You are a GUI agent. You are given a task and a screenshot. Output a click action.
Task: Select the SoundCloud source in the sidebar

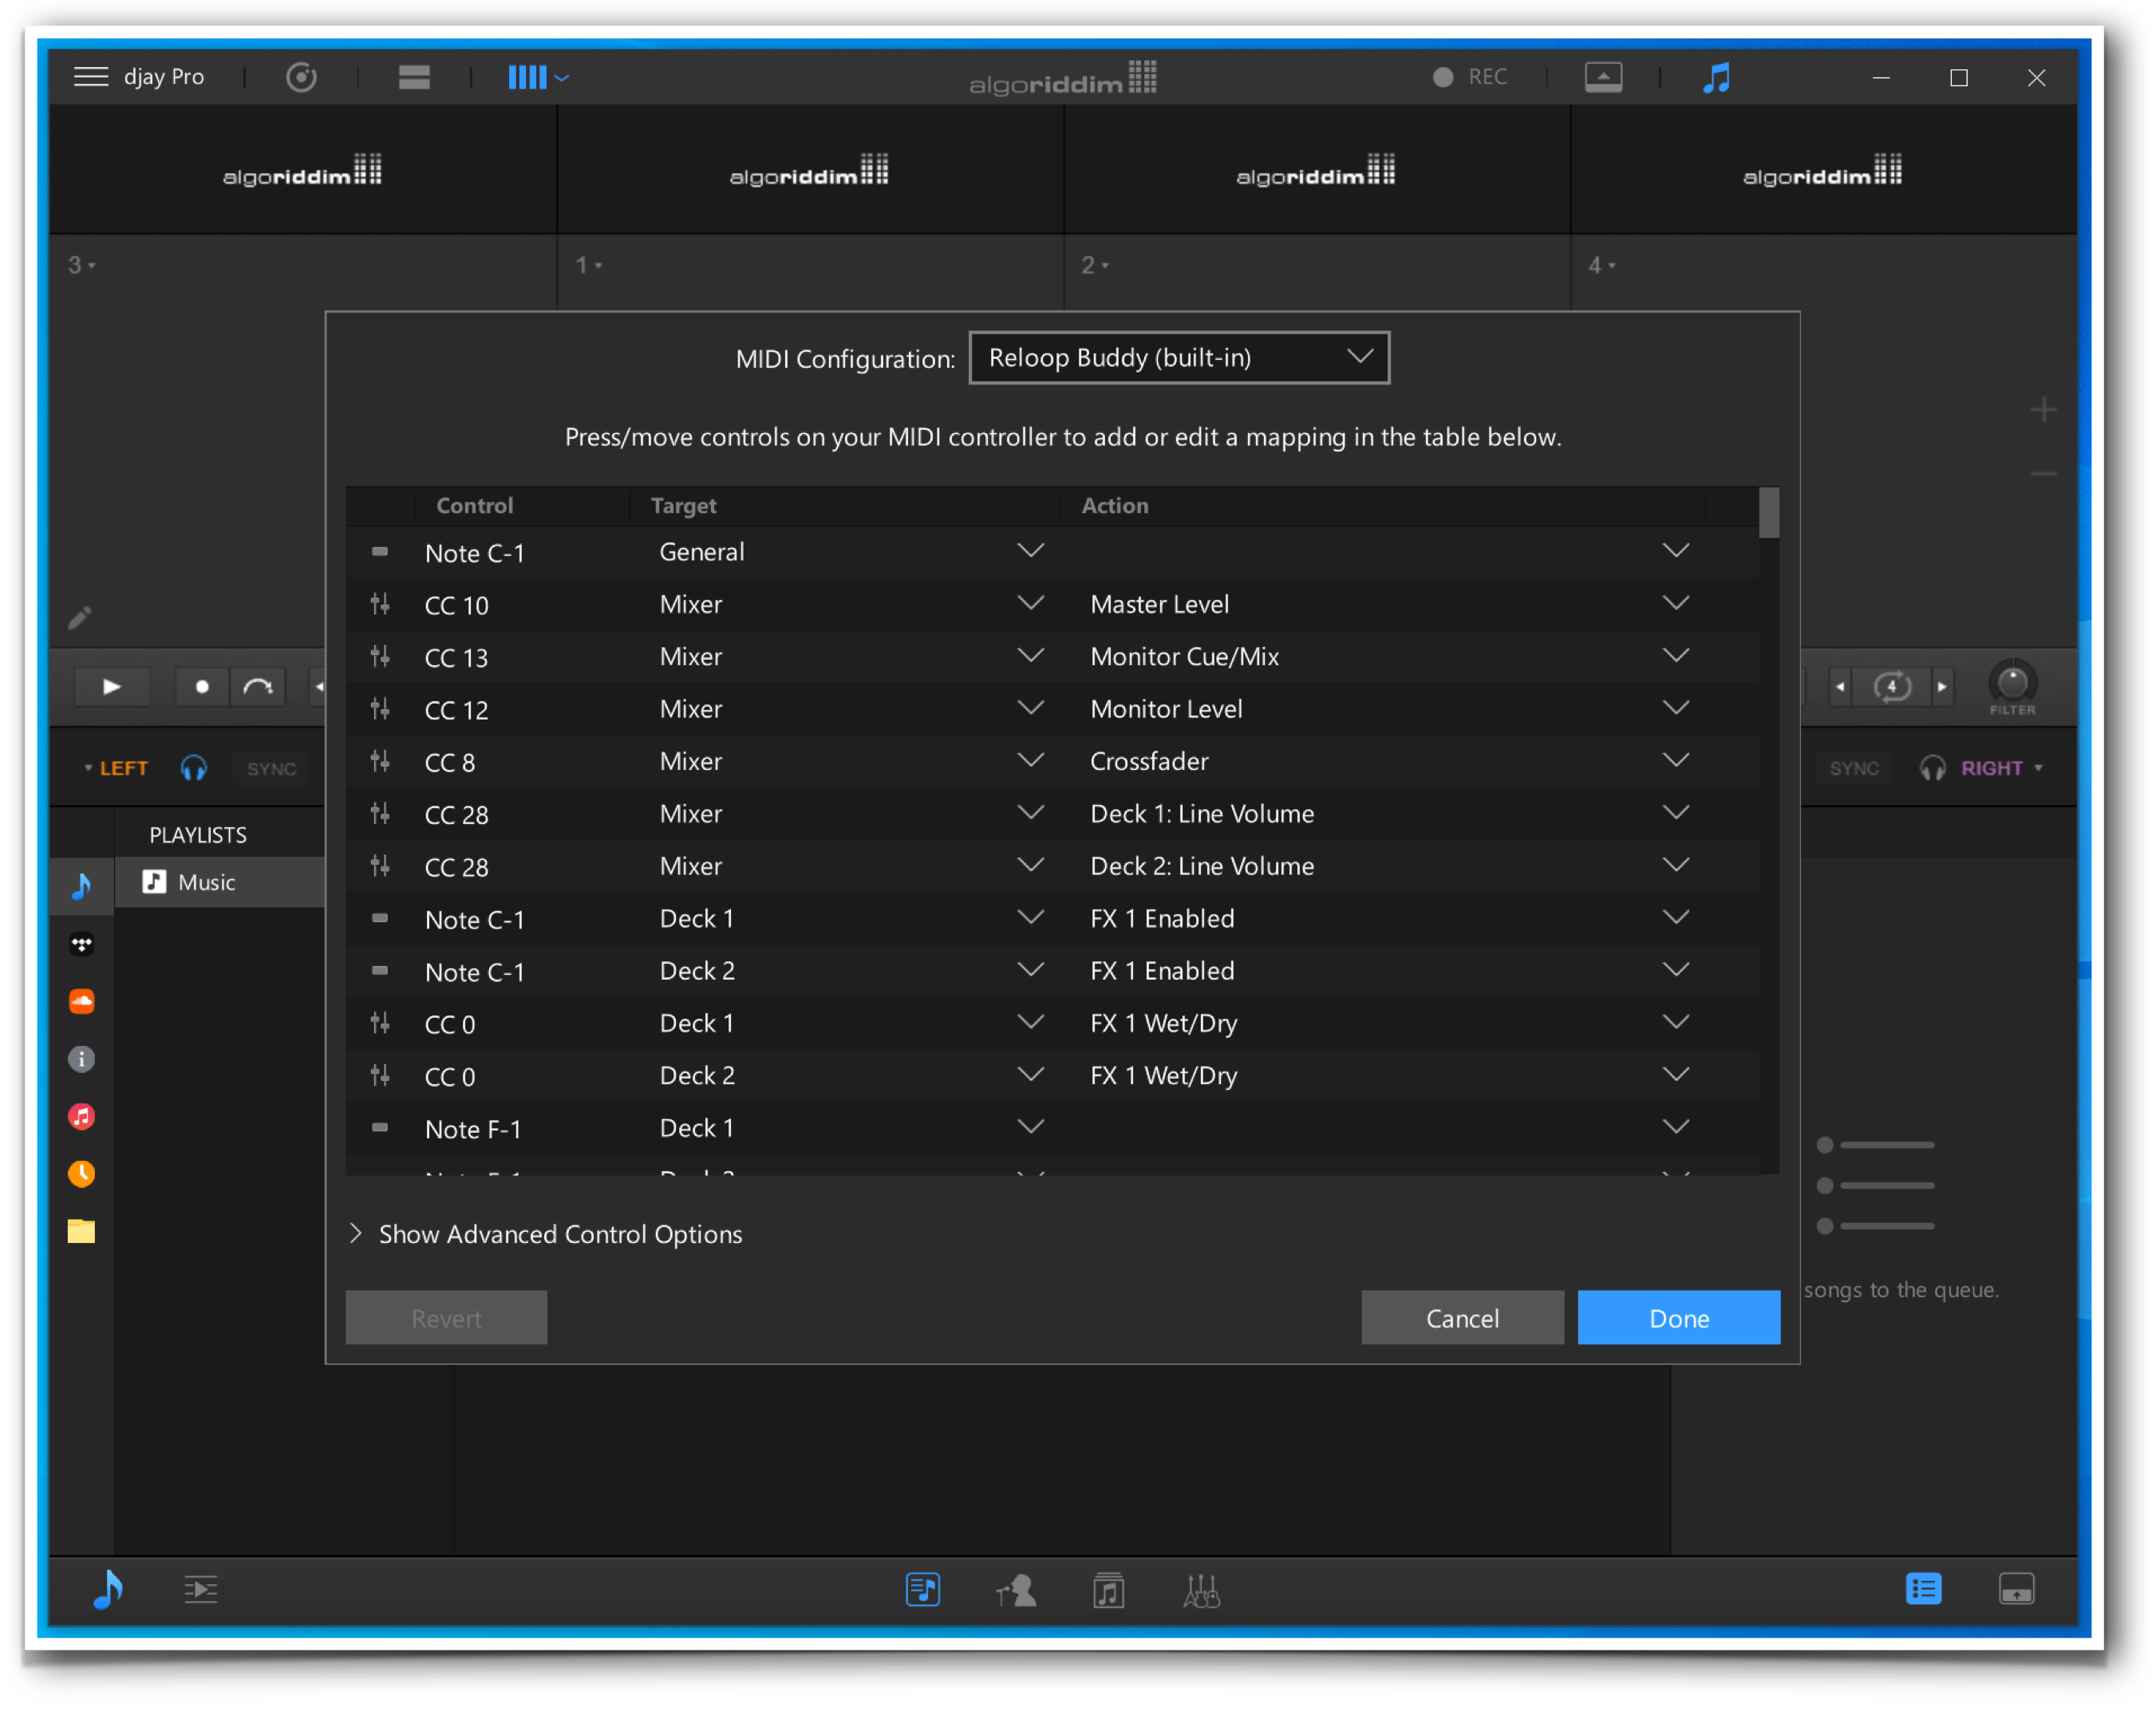coord(81,1000)
